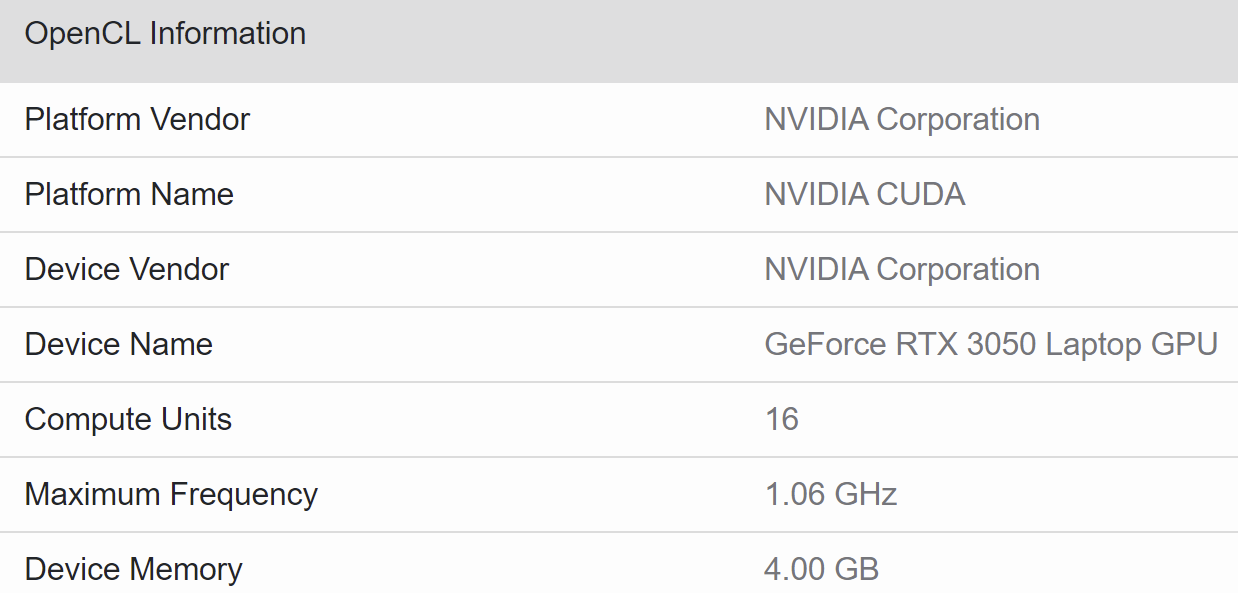
Task: Select NVIDIA Corporation in the Device Vendor row
Action: click(x=902, y=269)
